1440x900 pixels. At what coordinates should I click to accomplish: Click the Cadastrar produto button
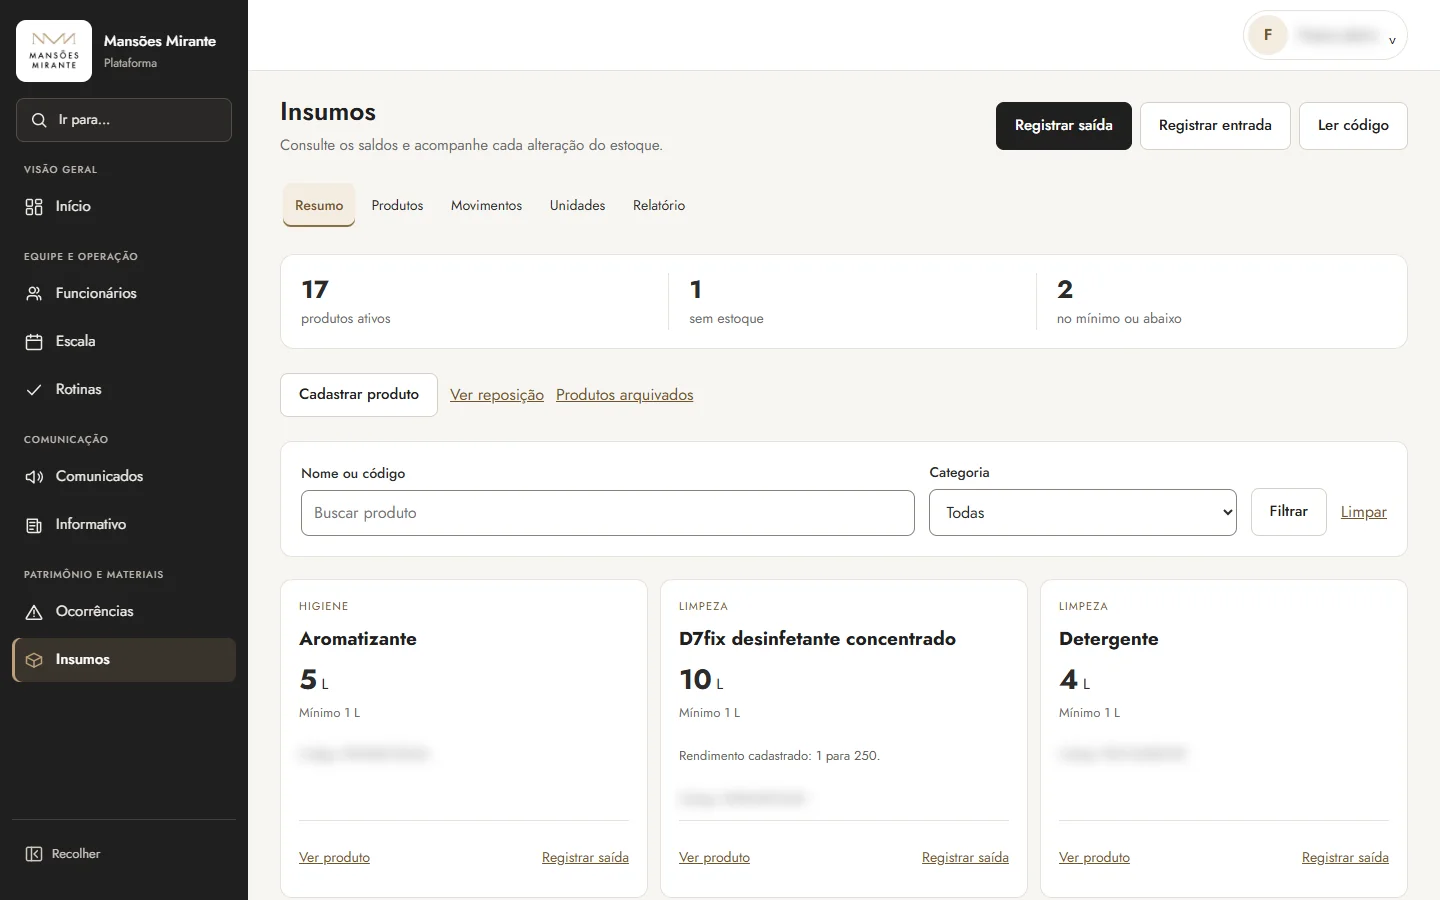pos(359,395)
